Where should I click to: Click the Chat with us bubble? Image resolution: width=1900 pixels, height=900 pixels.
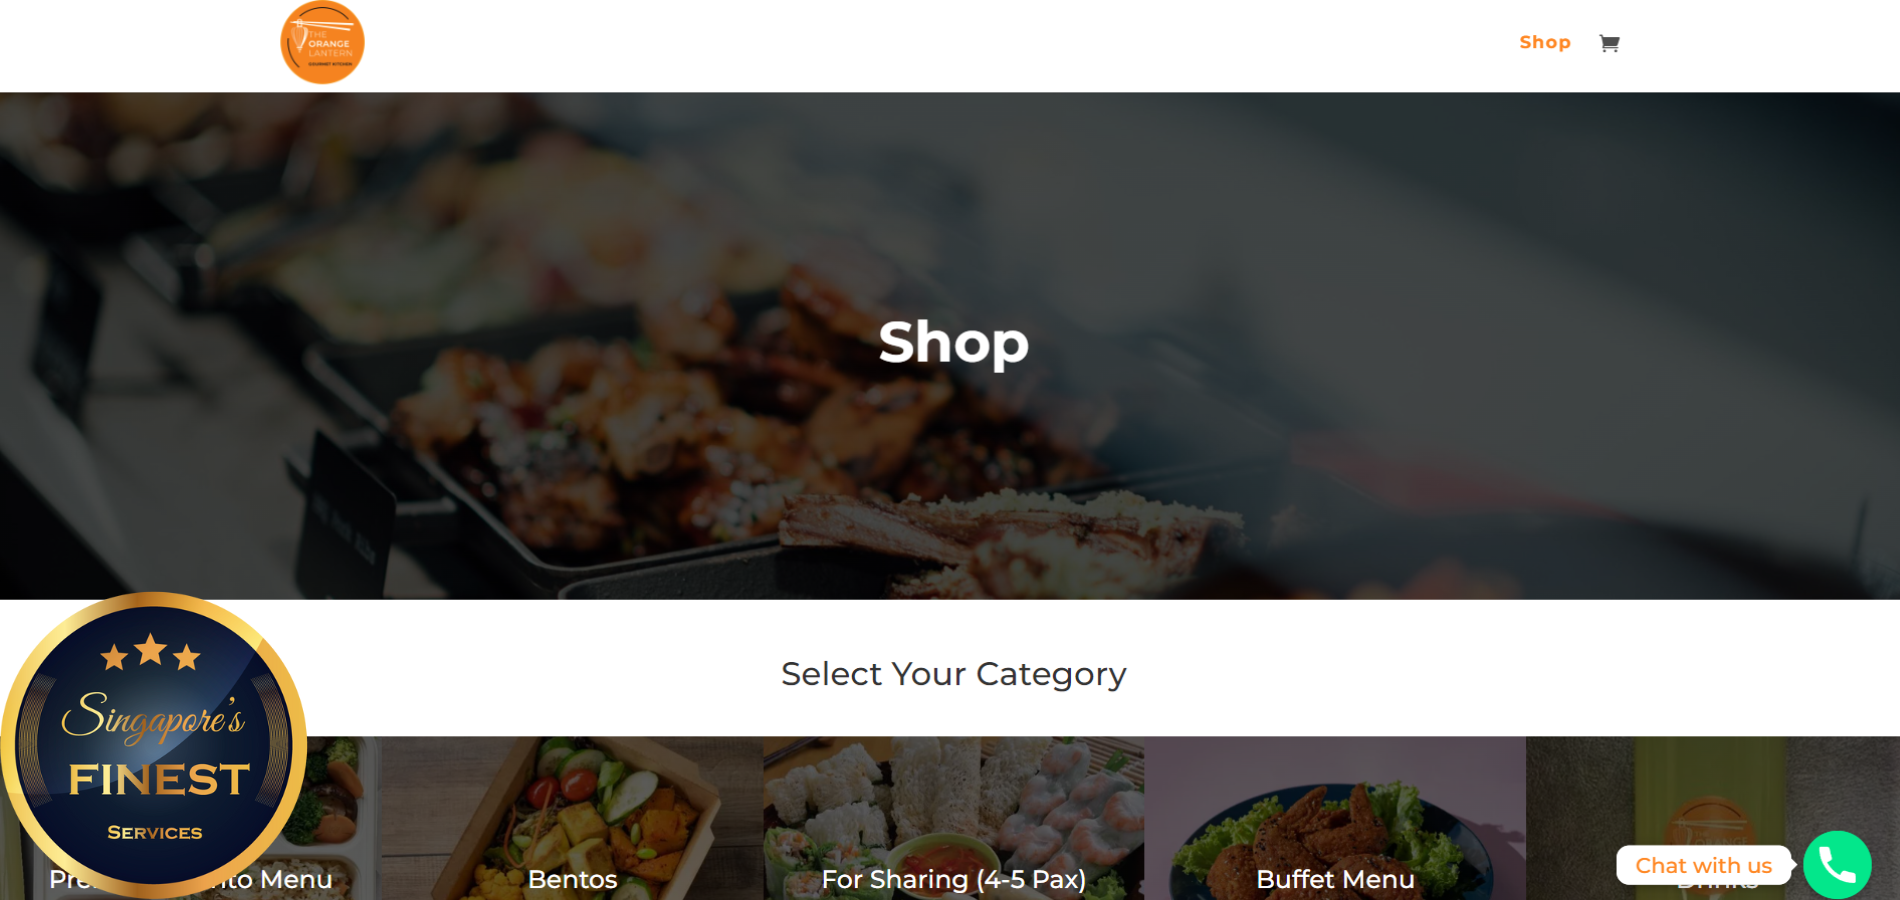click(1703, 865)
